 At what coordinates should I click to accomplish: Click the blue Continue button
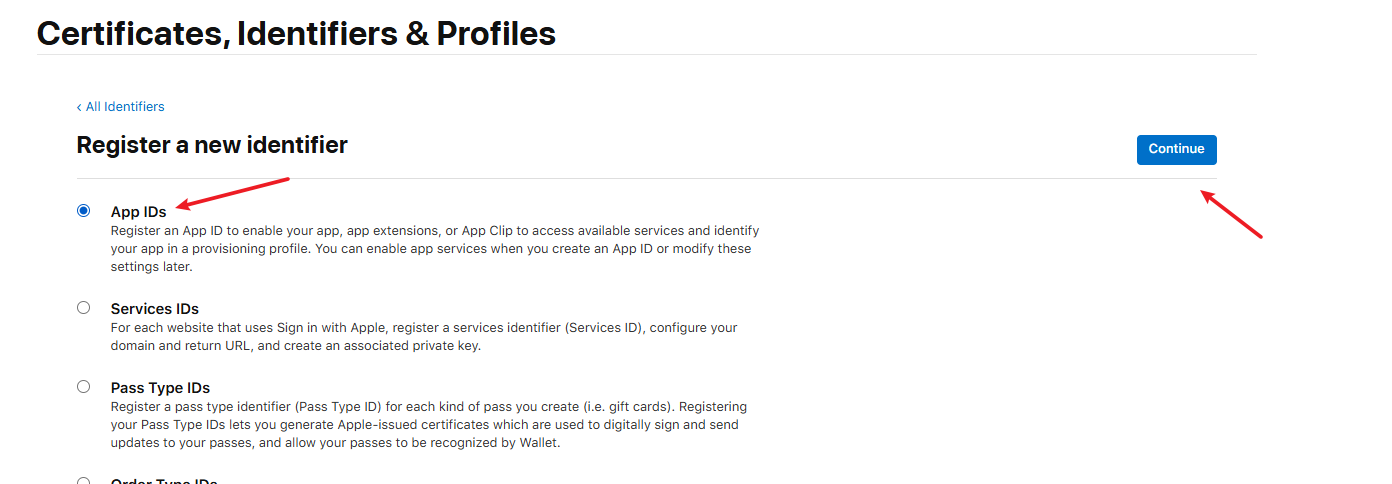coord(1176,149)
